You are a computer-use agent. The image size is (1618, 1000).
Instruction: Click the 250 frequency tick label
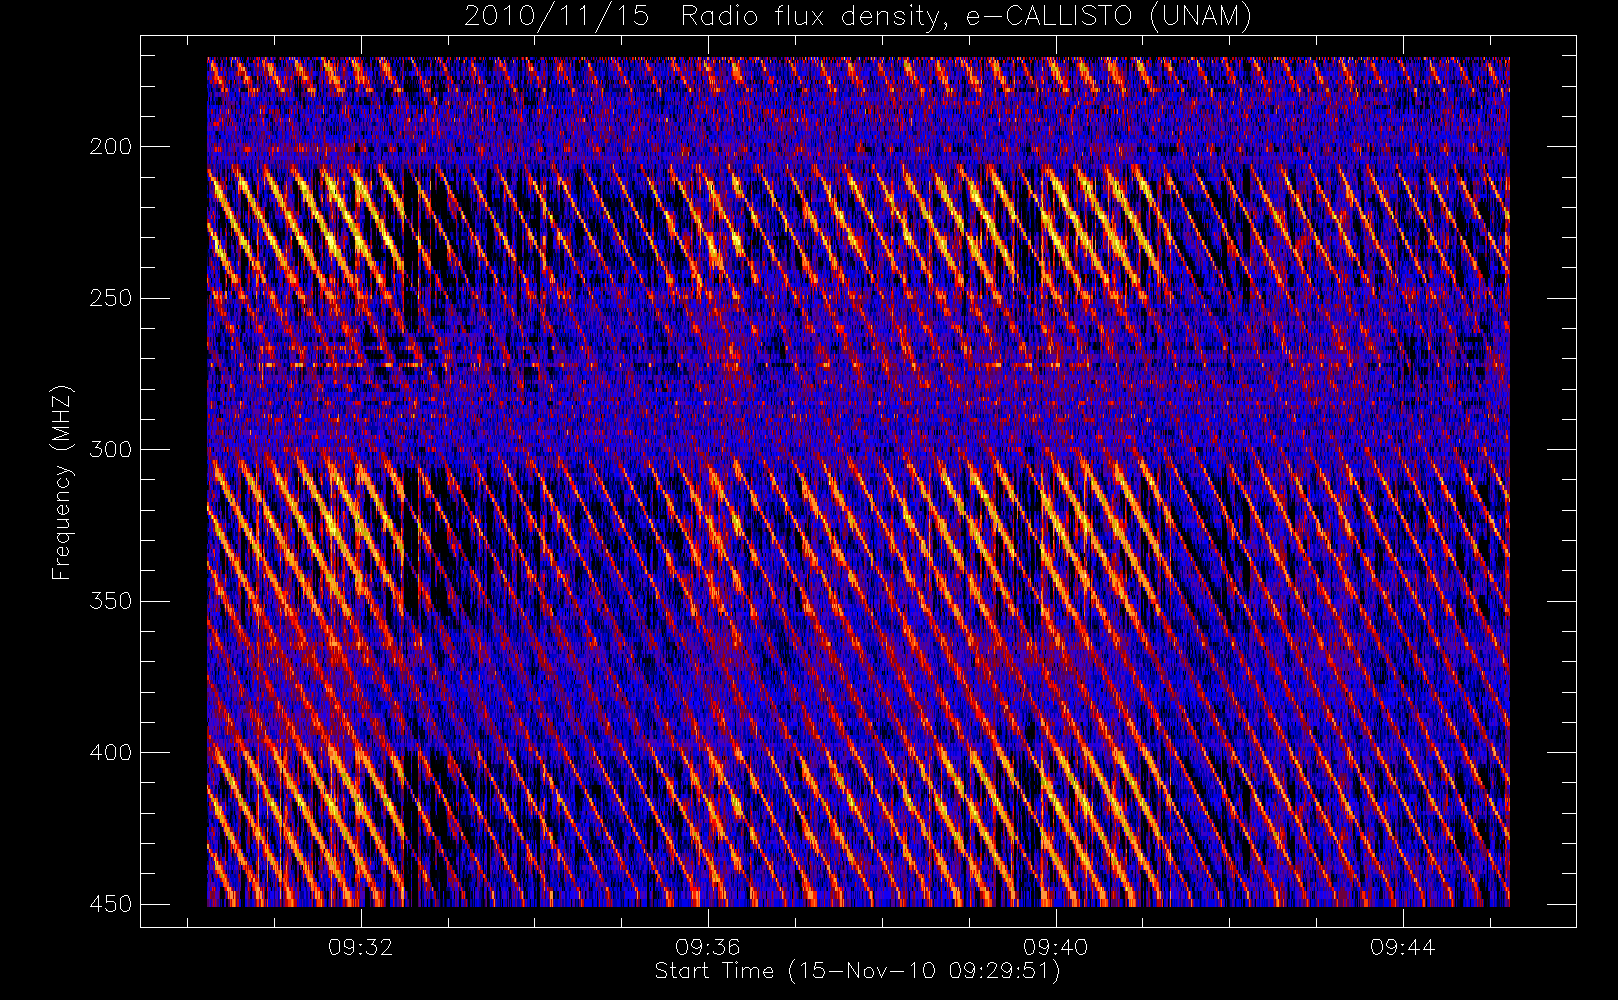pyautogui.click(x=109, y=298)
